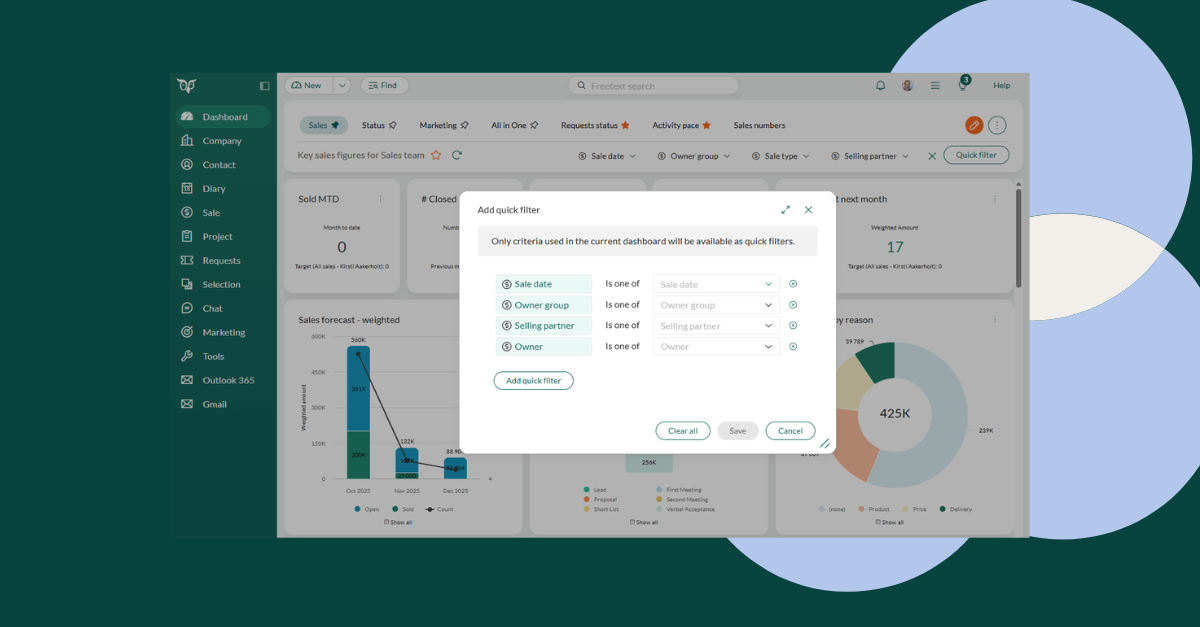Image resolution: width=1200 pixels, height=627 pixels.
Task: Remove the Owner quick filter row
Action: point(793,347)
